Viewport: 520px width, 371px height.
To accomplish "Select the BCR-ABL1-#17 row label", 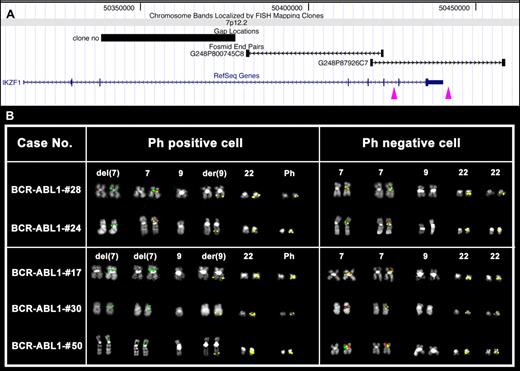I will (x=46, y=273).
